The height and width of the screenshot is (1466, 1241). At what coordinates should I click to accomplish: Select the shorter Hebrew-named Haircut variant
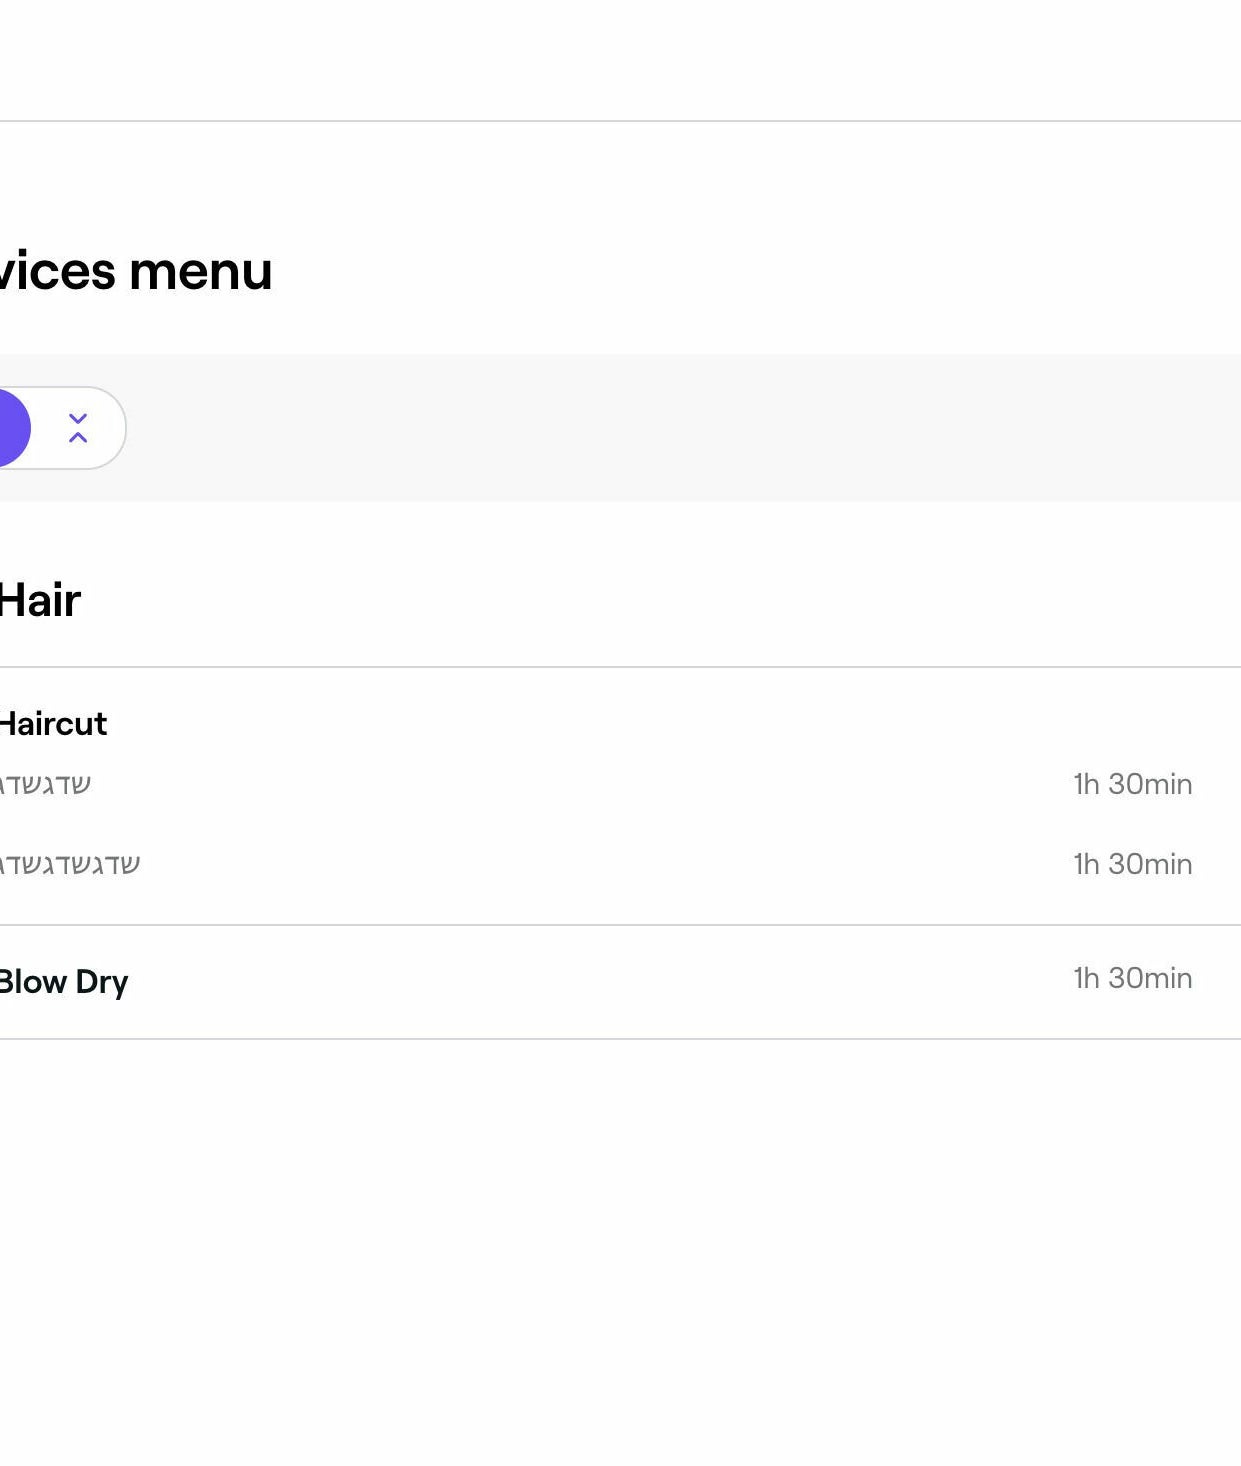tap(46, 785)
